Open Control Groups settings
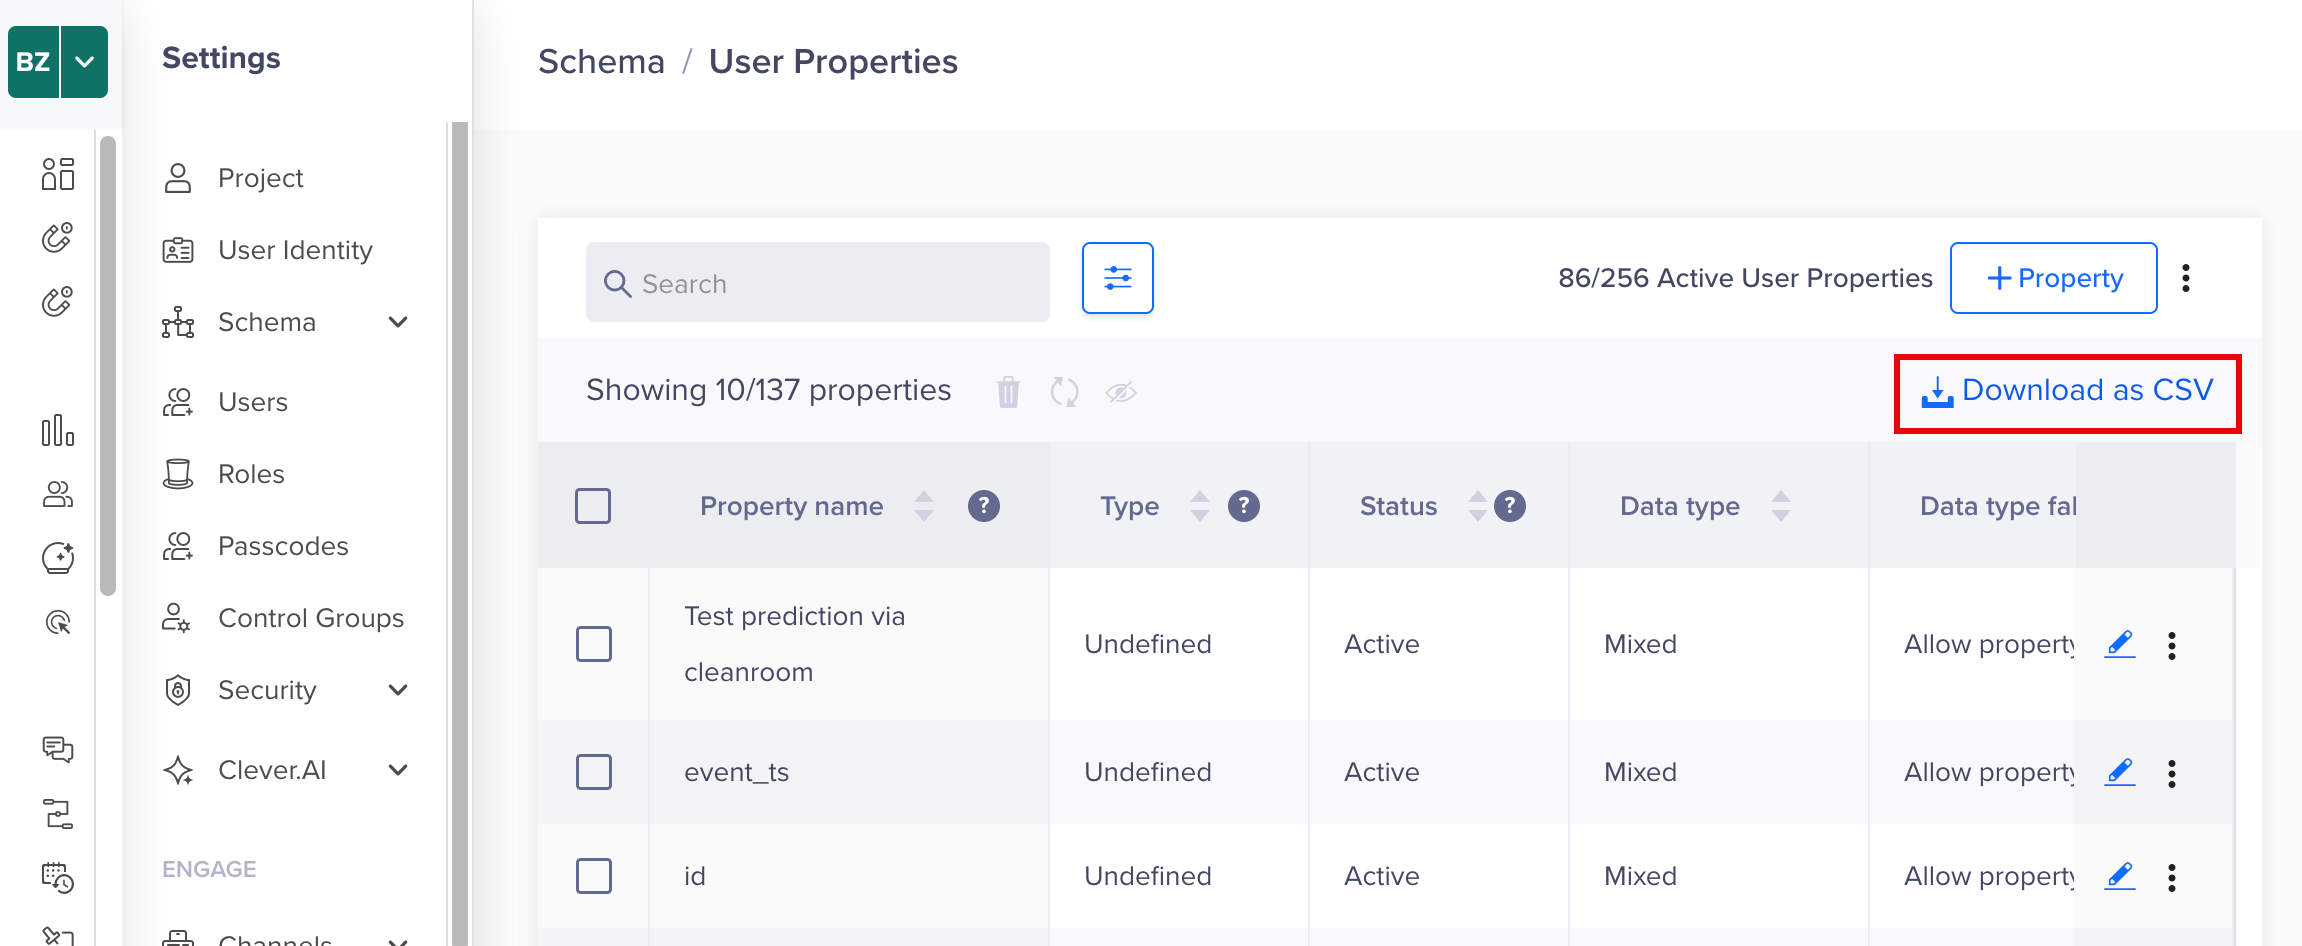Viewport: 2302px width, 946px height. (283, 618)
